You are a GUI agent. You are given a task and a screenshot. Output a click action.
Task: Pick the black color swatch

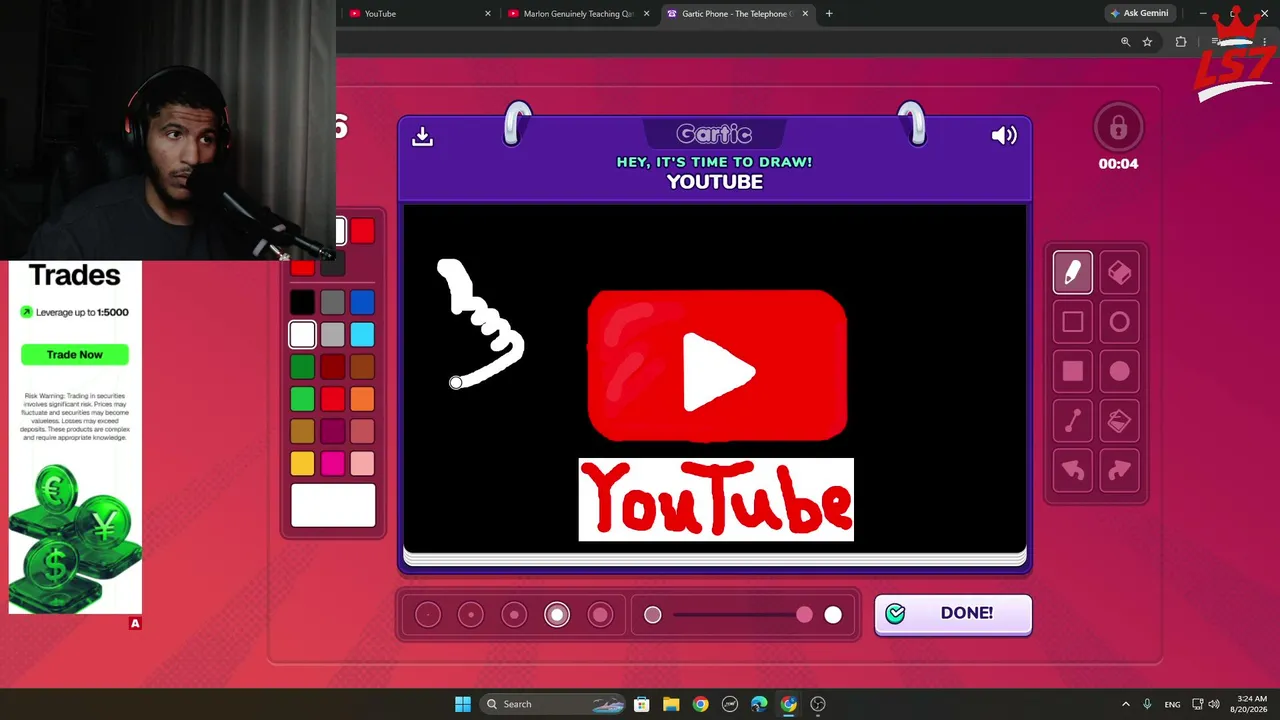(302, 302)
